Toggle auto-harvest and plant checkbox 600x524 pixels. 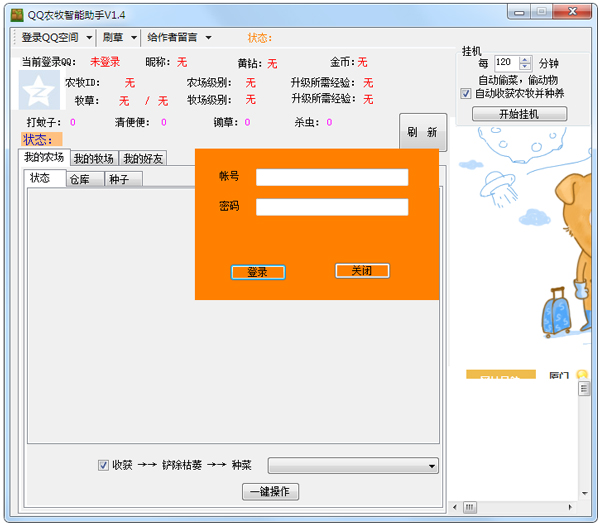(x=466, y=93)
